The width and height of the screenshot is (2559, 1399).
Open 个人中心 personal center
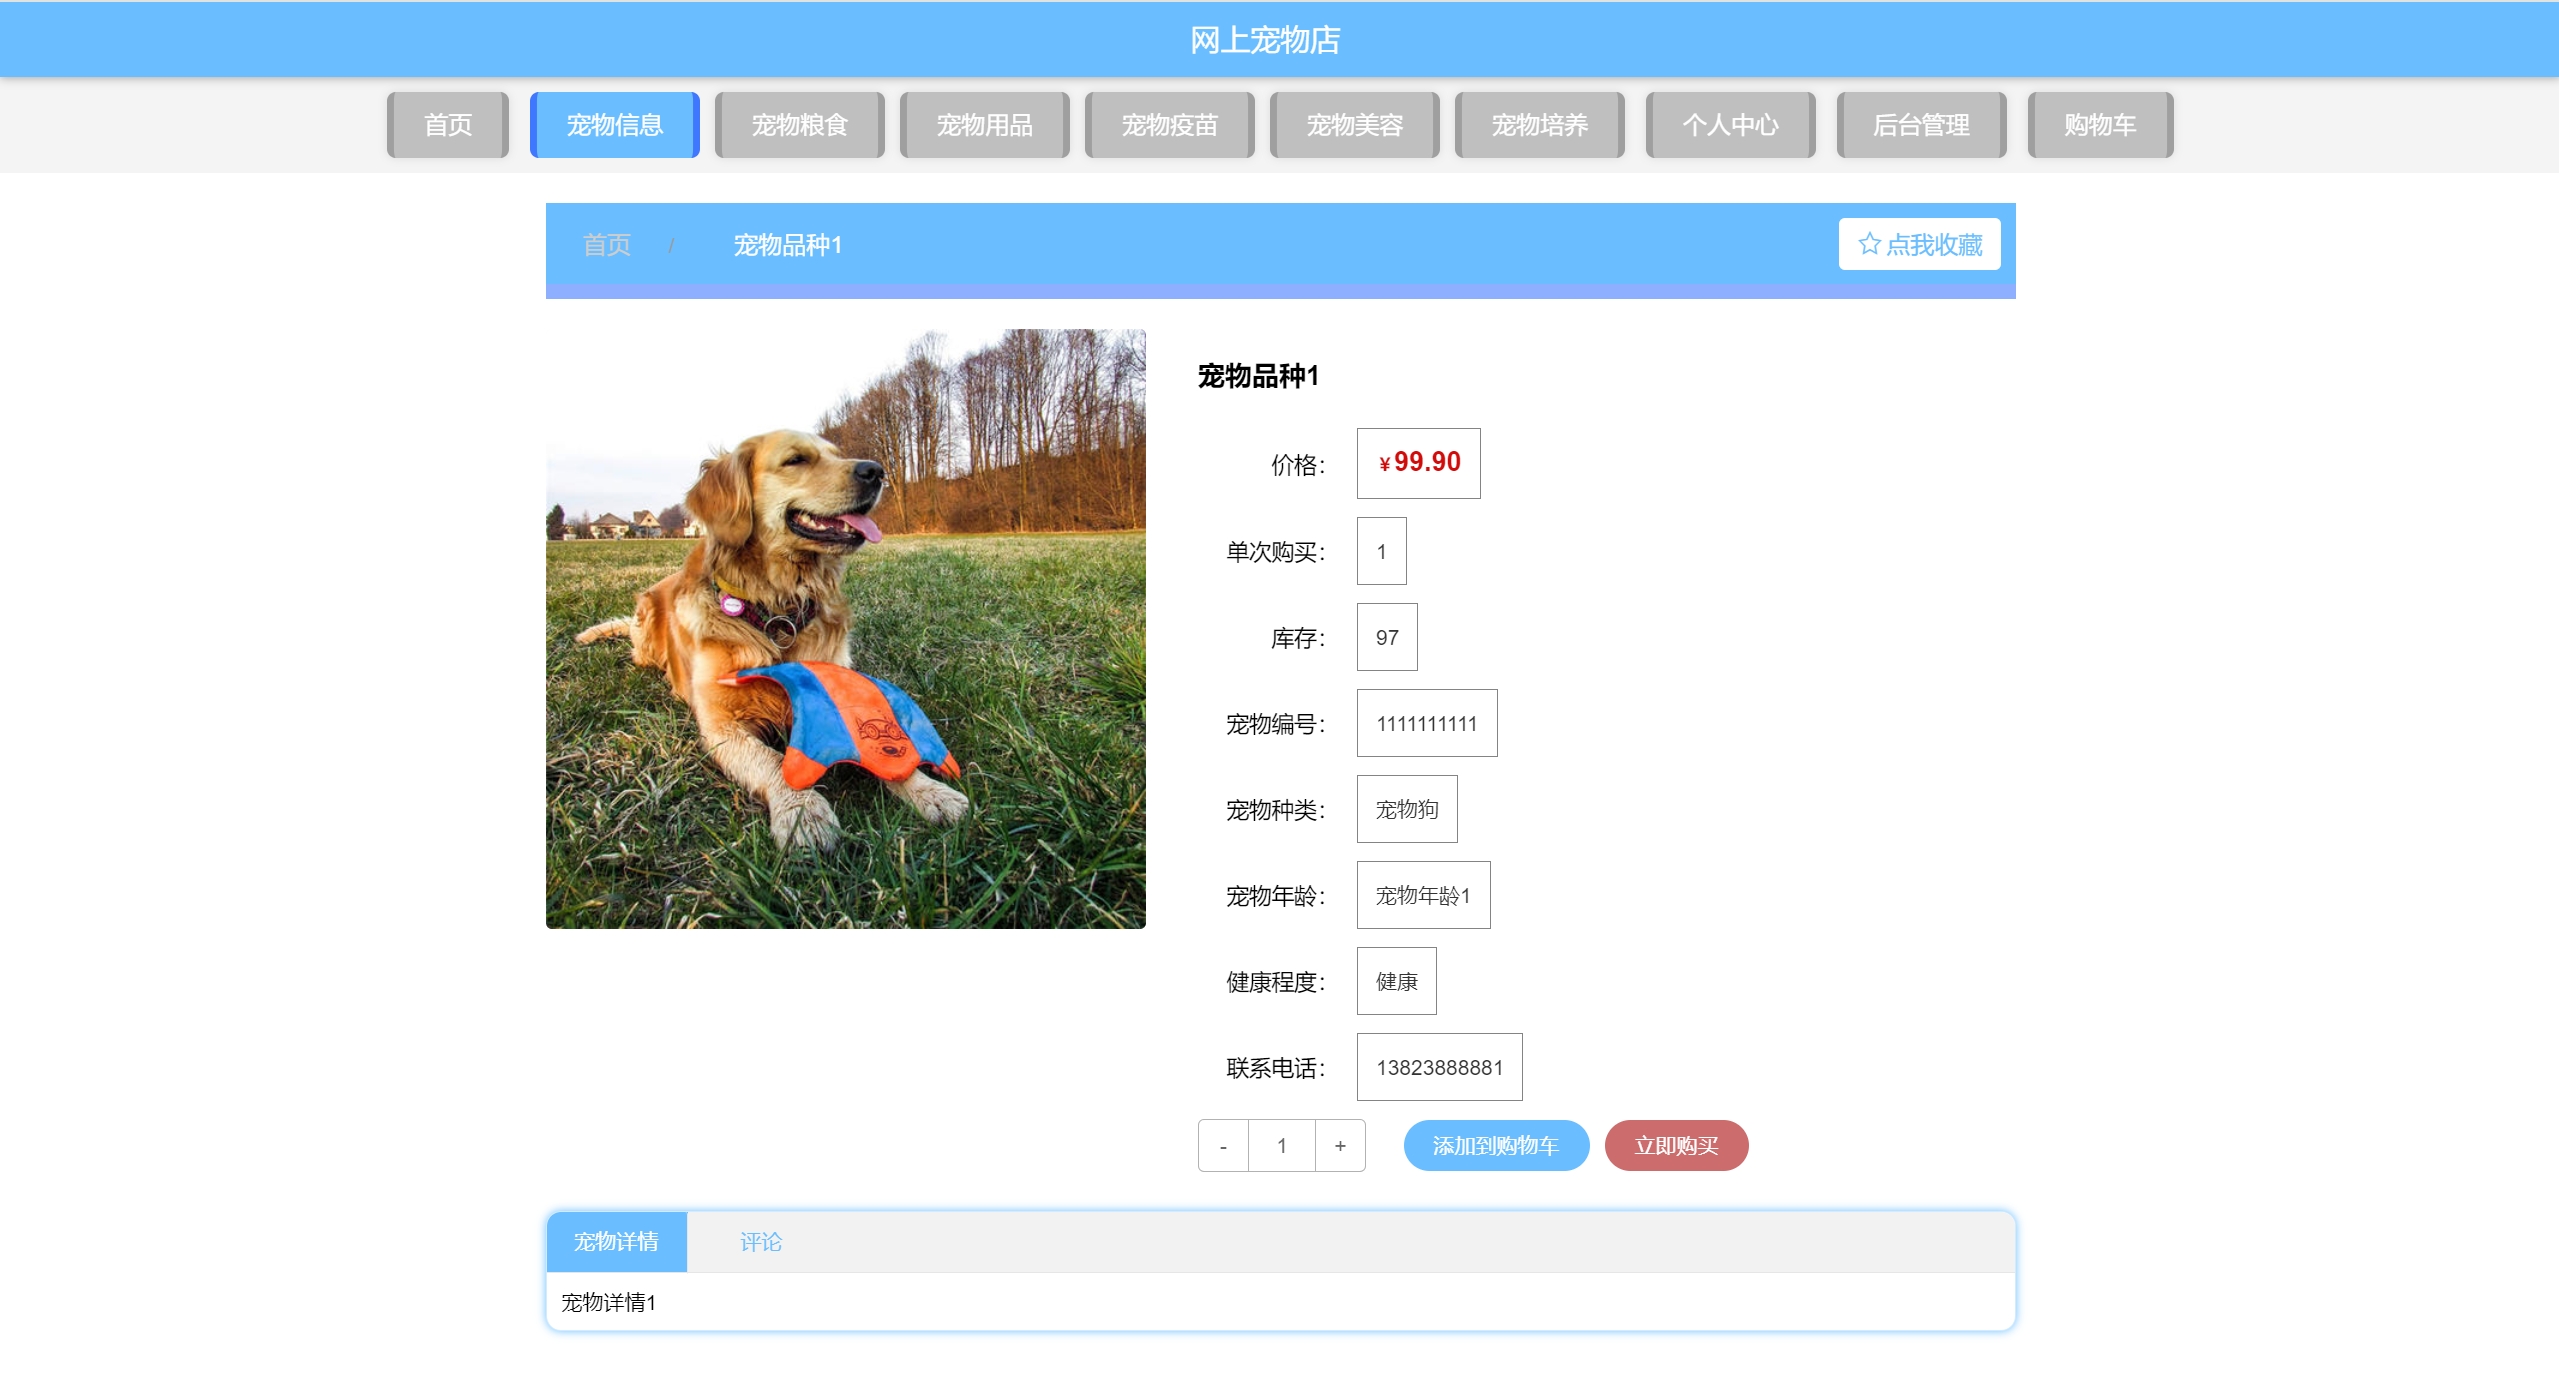(1730, 125)
